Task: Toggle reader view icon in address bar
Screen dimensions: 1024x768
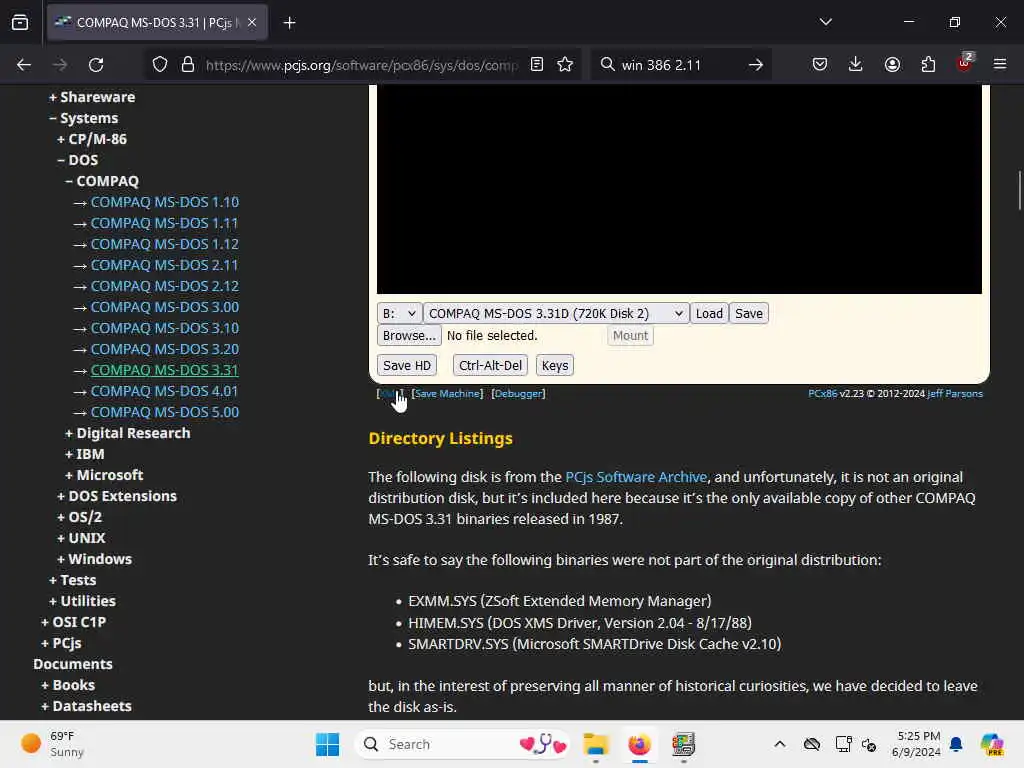Action: (x=537, y=65)
